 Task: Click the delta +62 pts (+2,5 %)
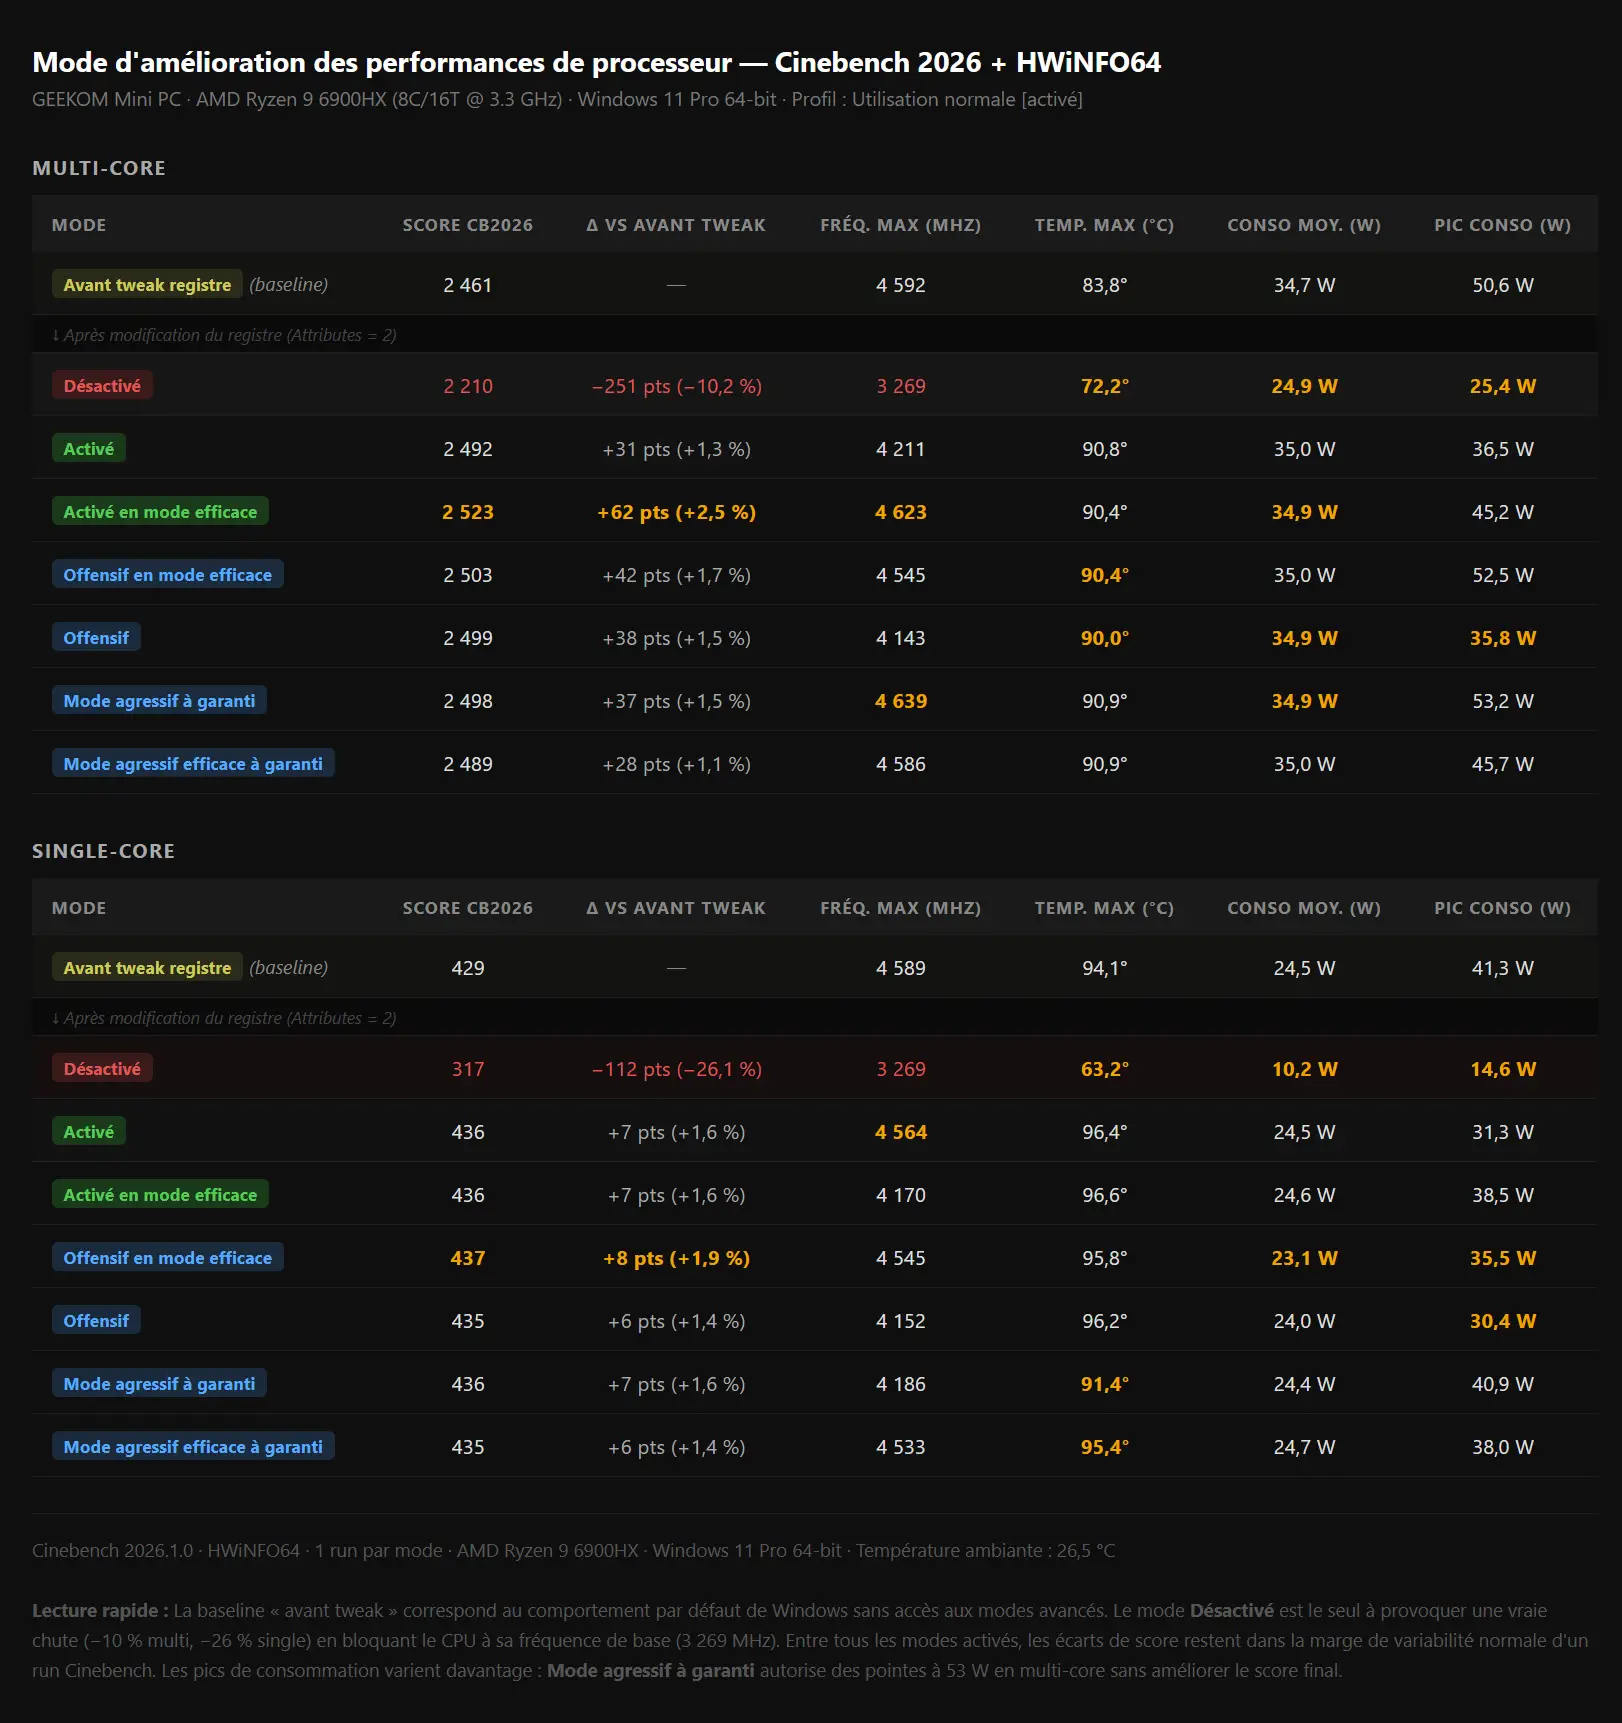(676, 512)
